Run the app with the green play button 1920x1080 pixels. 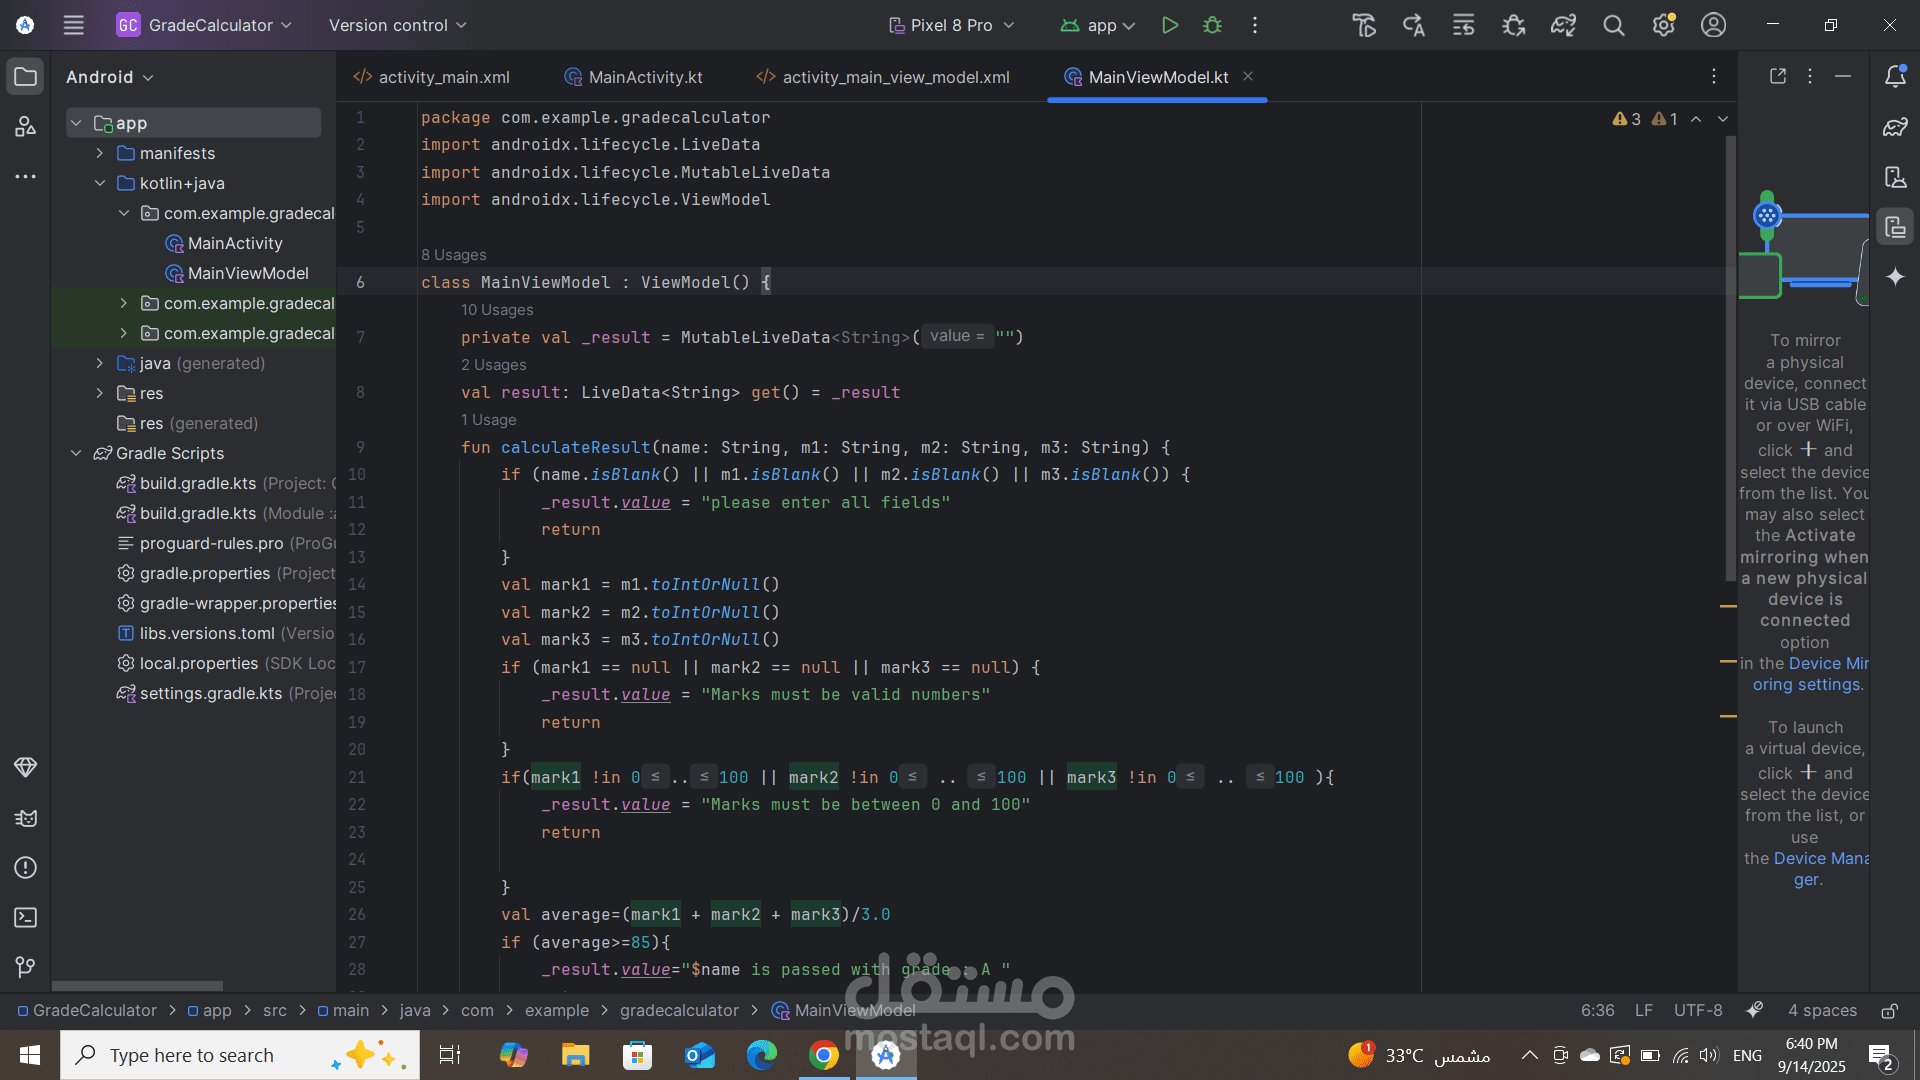point(1169,25)
